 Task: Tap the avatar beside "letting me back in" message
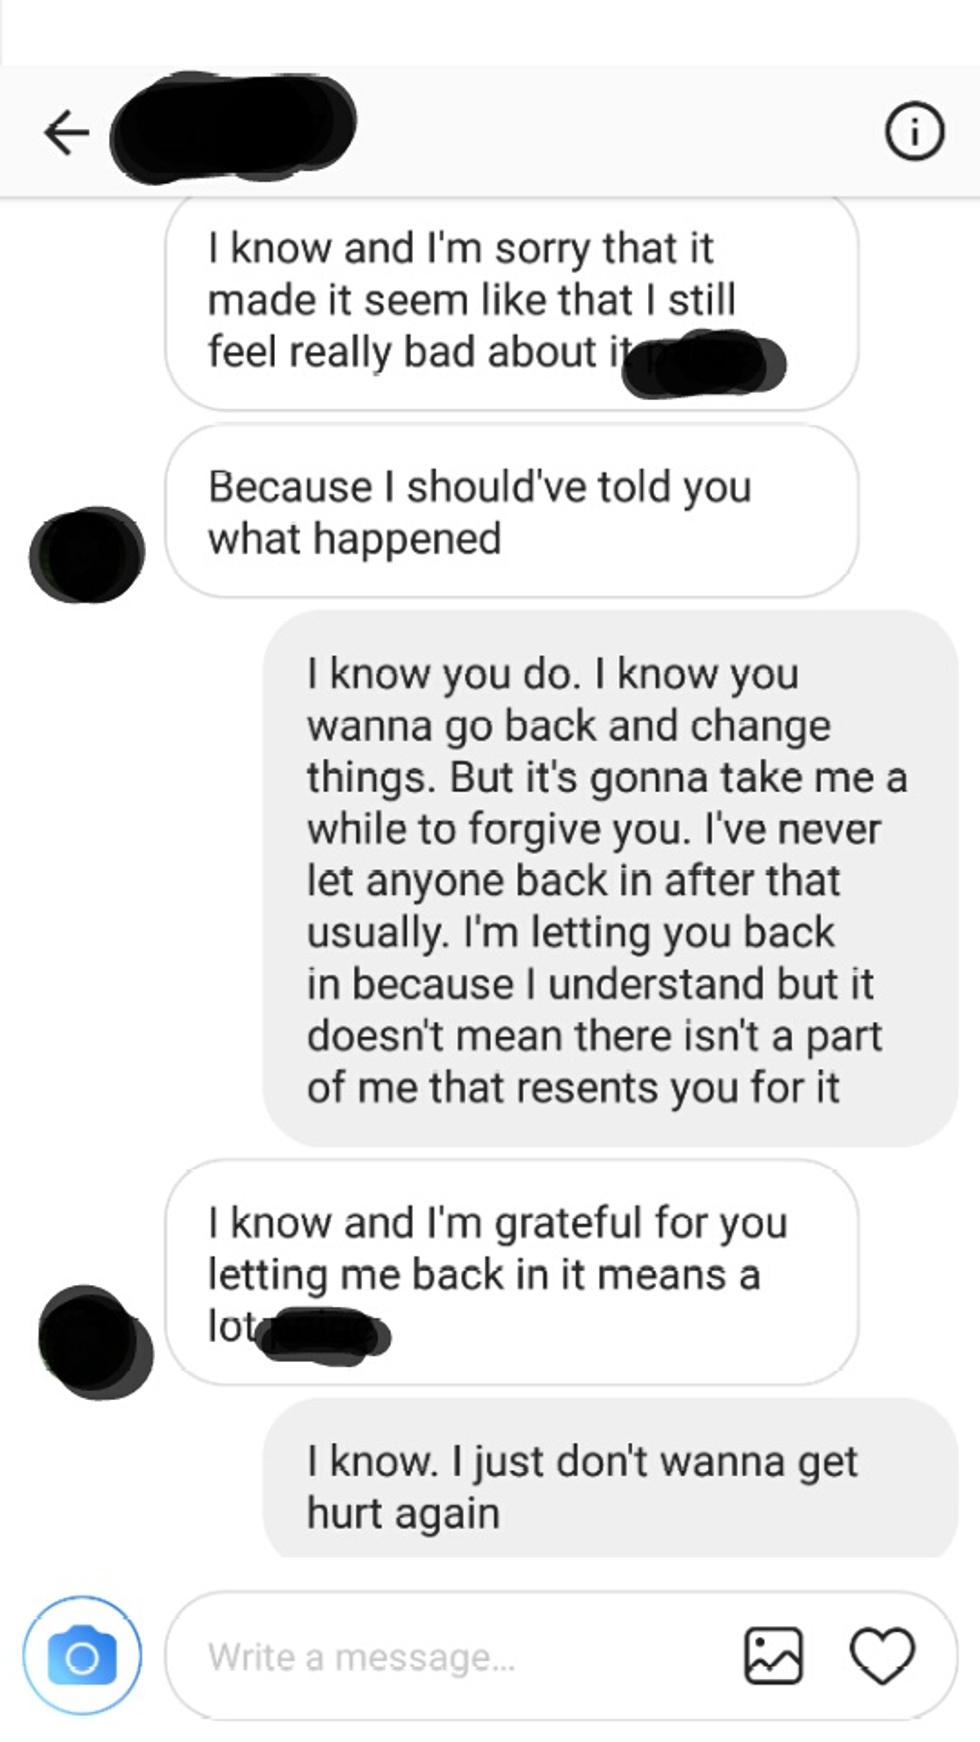[x=95, y=1342]
